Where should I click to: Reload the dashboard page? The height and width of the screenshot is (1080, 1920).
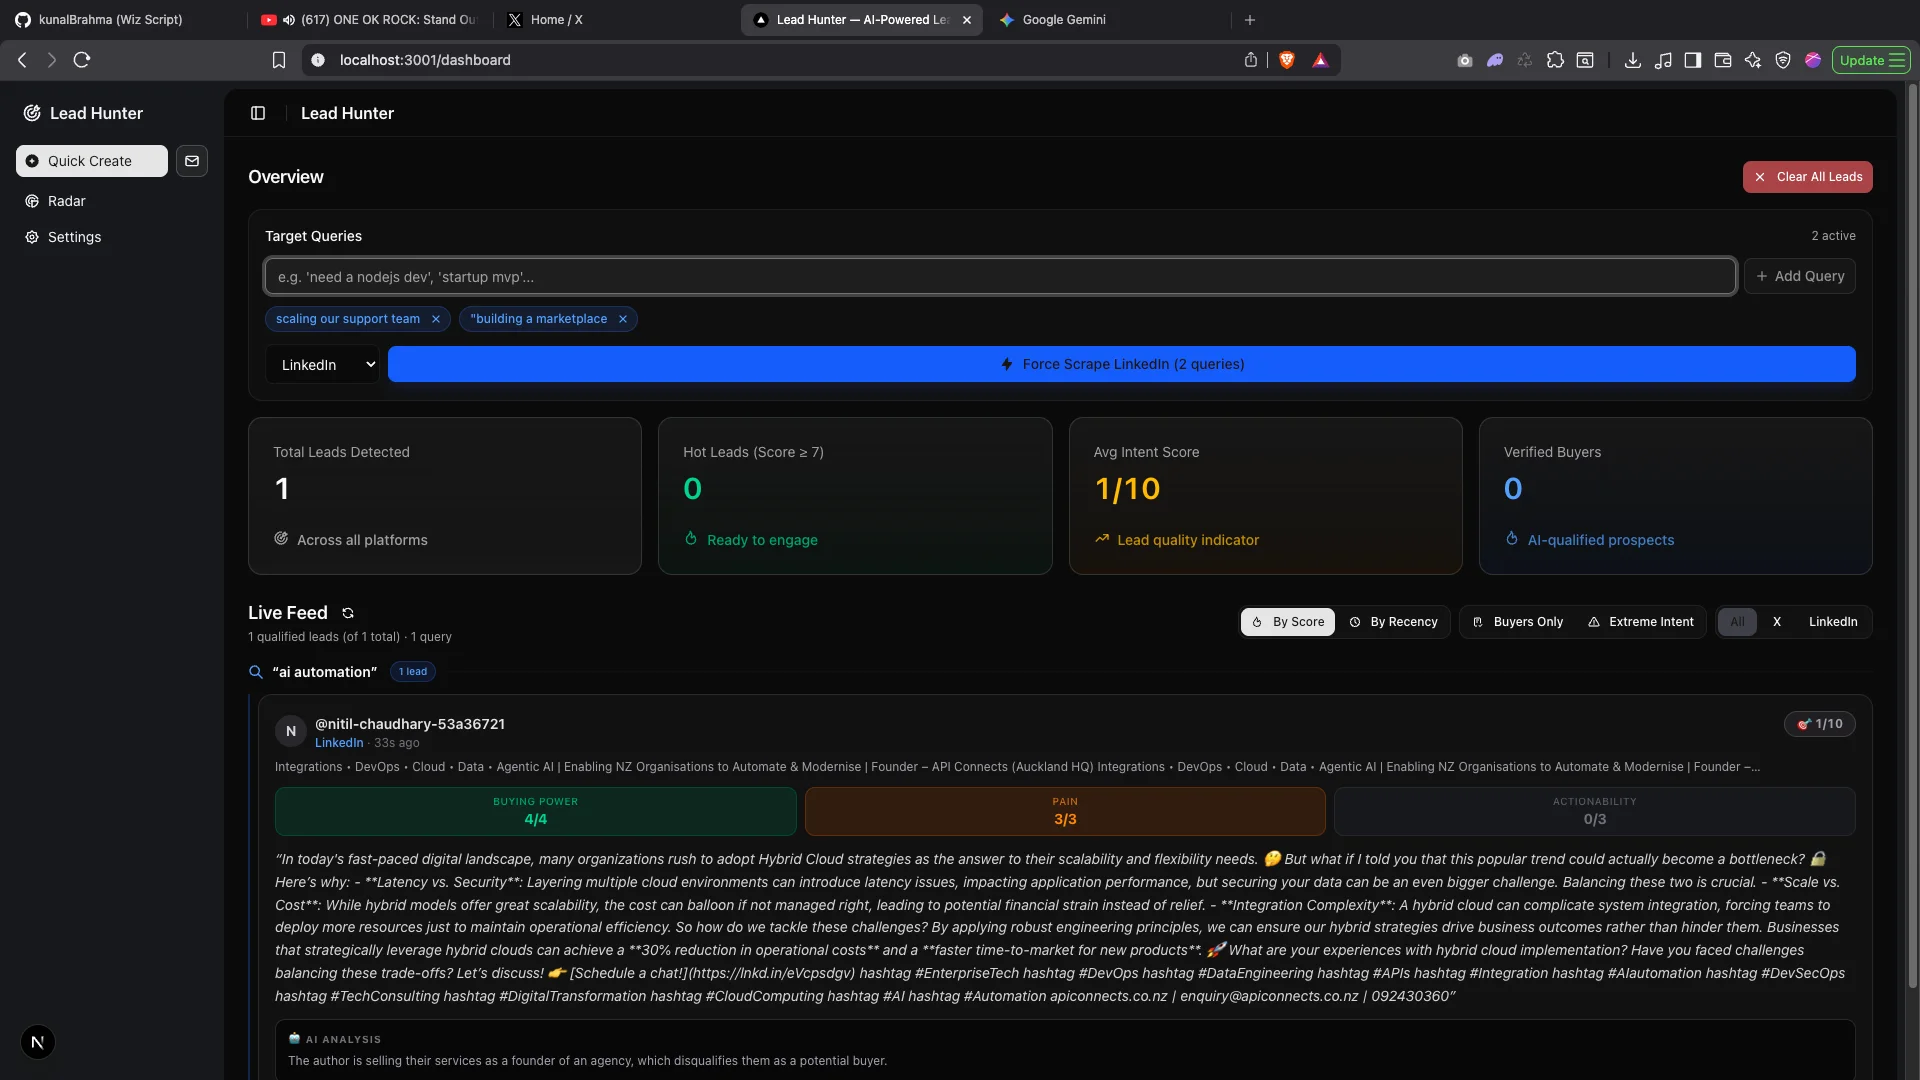pyautogui.click(x=82, y=60)
